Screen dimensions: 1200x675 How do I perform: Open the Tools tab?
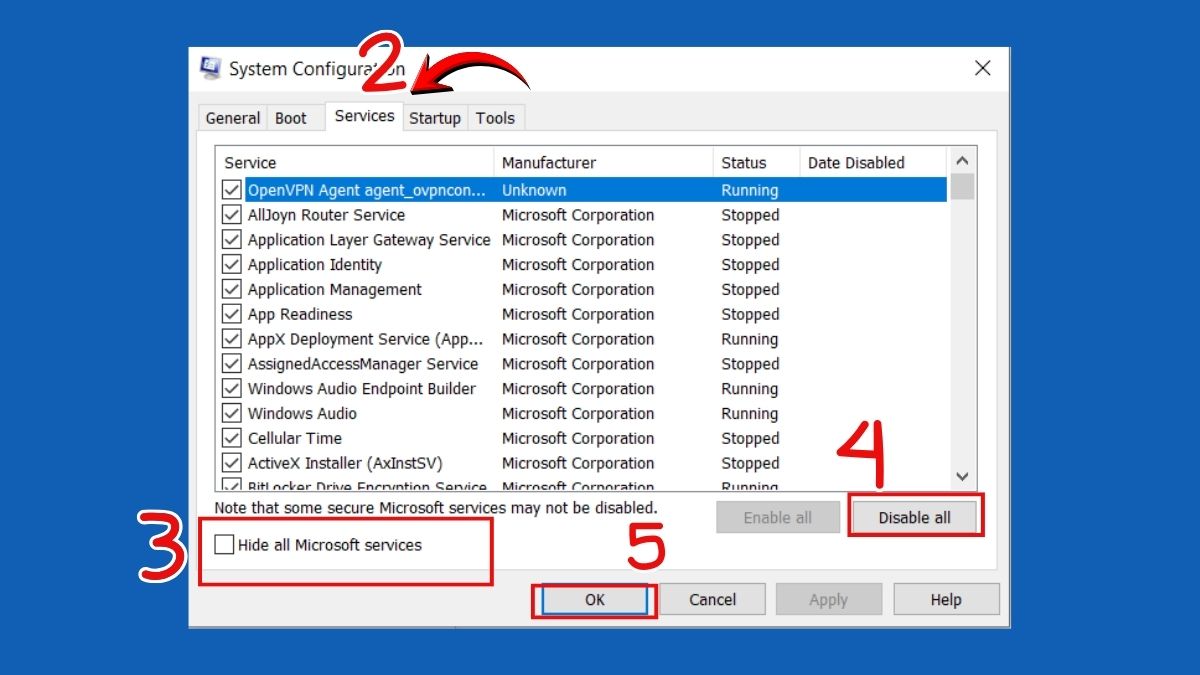(x=495, y=117)
